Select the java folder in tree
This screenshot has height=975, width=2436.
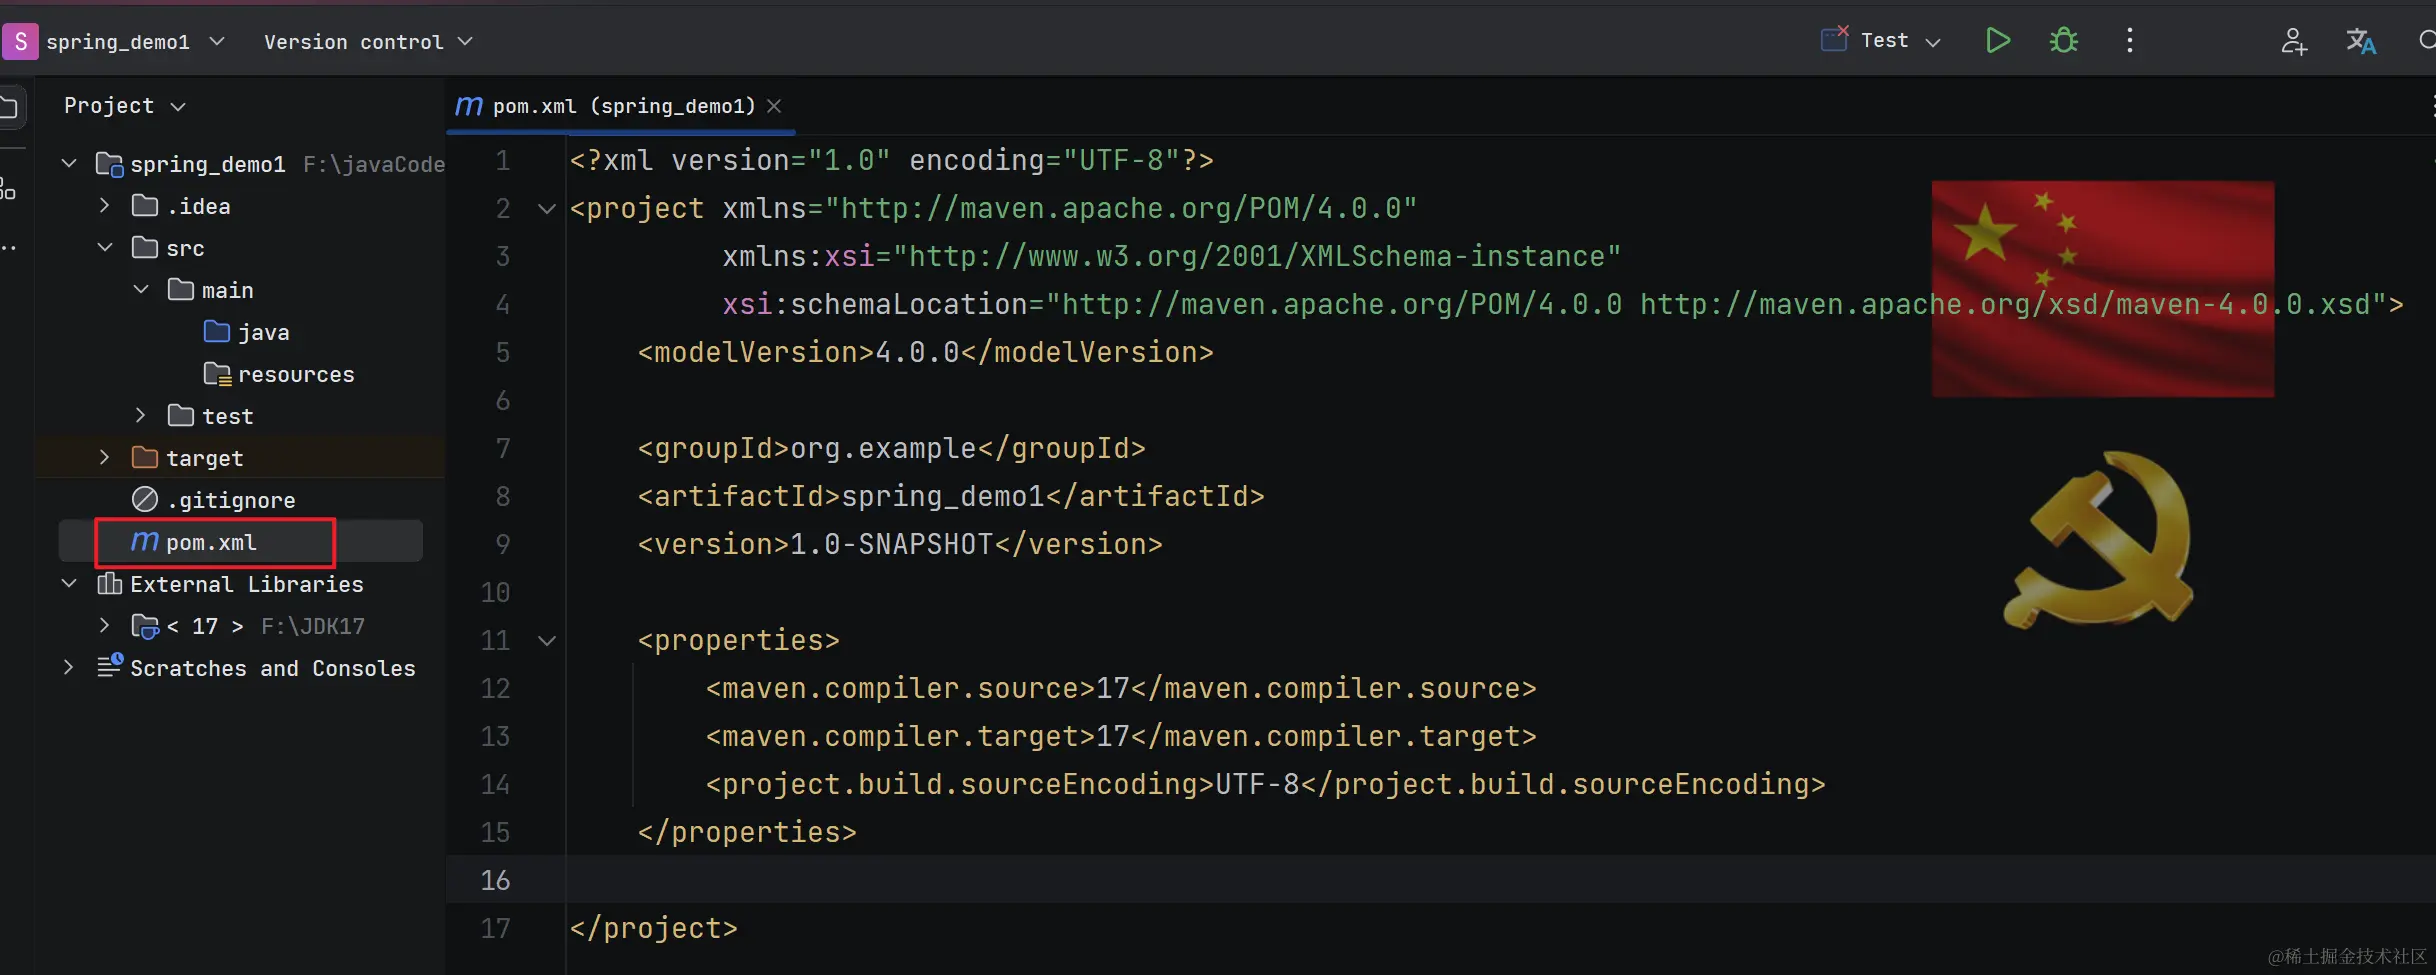click(x=247, y=332)
